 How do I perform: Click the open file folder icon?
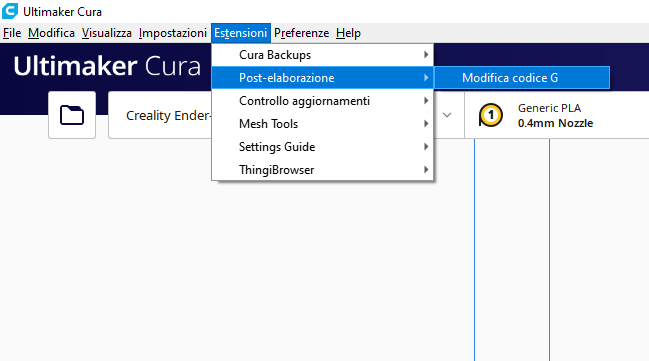tap(72, 115)
